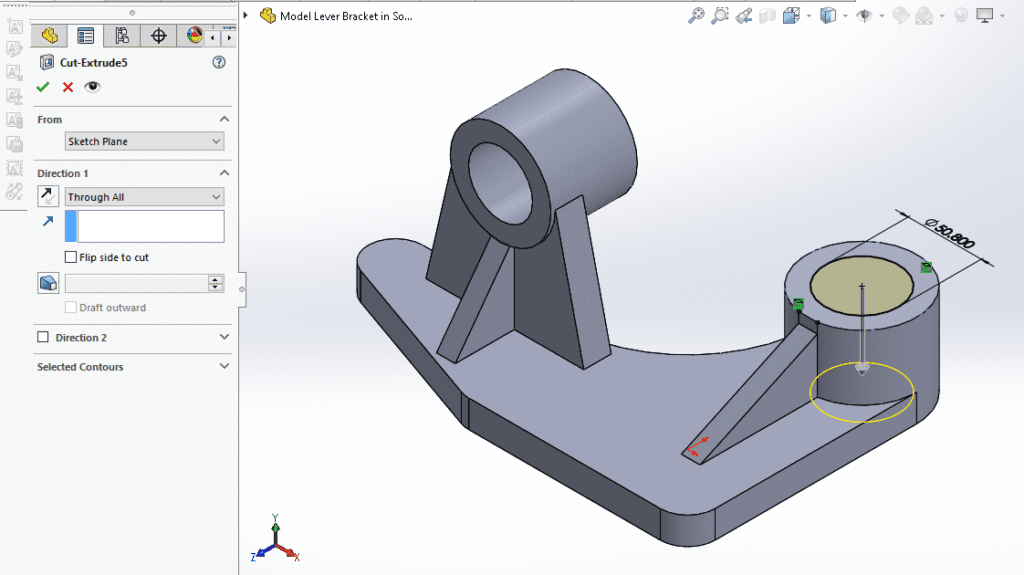Click the View Settings sphere icon
This screenshot has width=1024, height=575.
coord(961,16)
